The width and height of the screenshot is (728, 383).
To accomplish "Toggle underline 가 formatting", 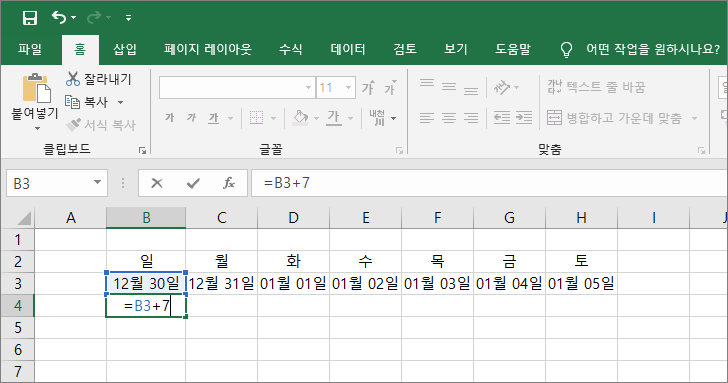I will coord(214,118).
